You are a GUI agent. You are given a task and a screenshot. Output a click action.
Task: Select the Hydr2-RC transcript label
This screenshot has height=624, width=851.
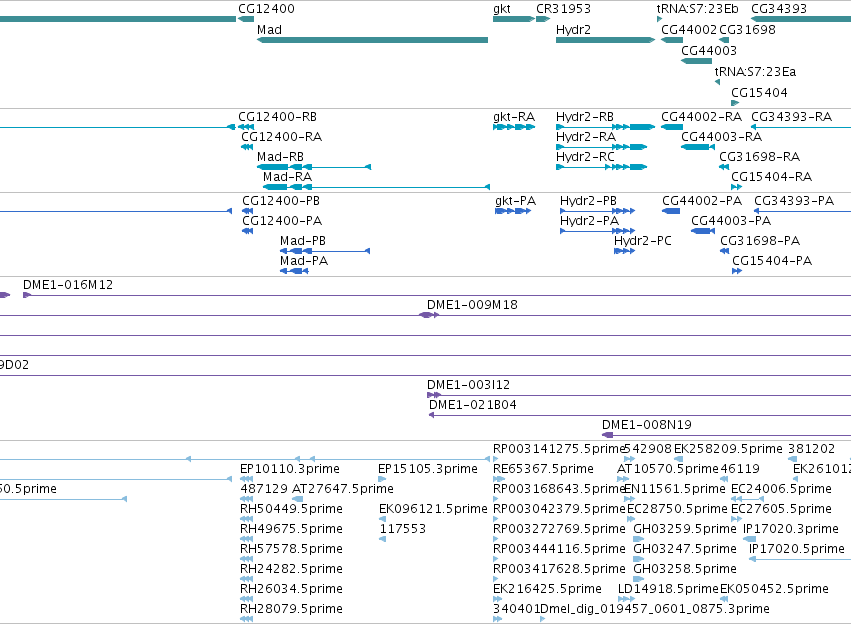pyautogui.click(x=585, y=157)
